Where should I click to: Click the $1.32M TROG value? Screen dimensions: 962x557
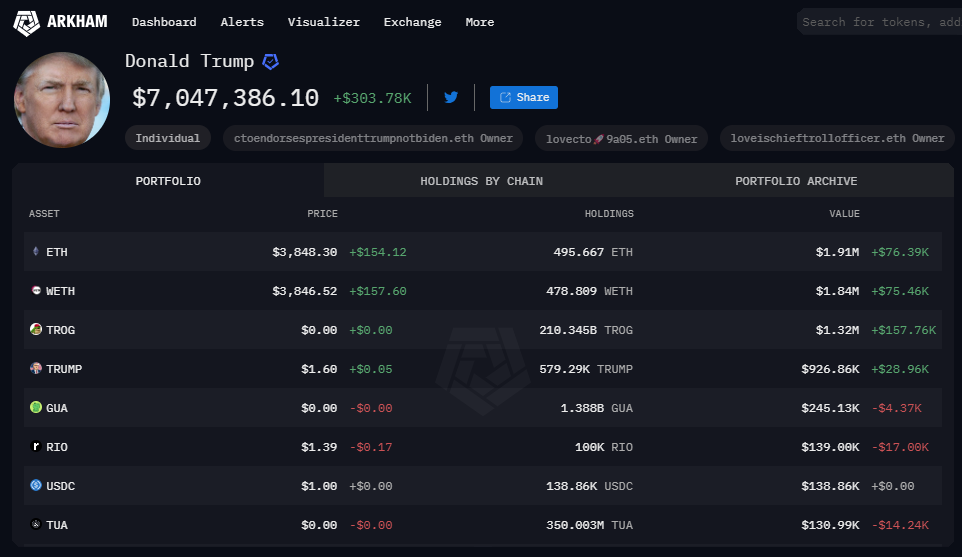click(837, 330)
